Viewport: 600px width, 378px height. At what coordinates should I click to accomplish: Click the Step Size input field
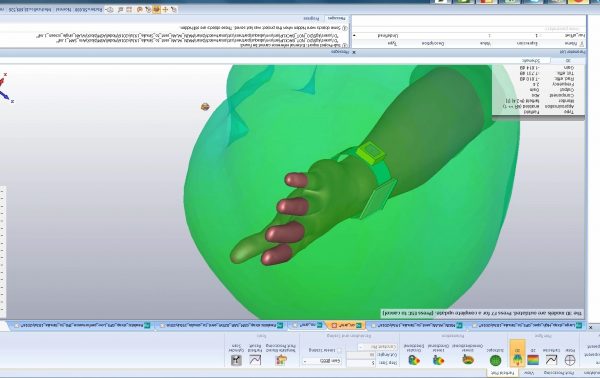(x=361, y=362)
